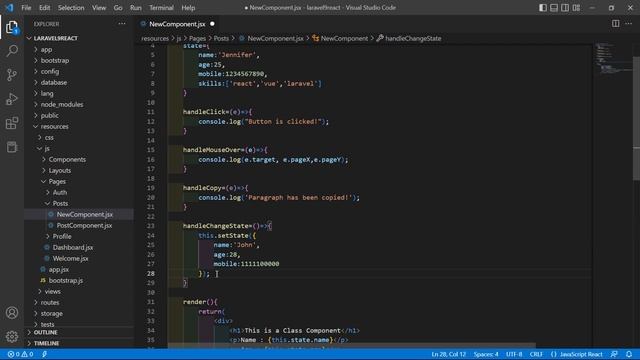Click the editor vertical scrollbar

point(636,118)
